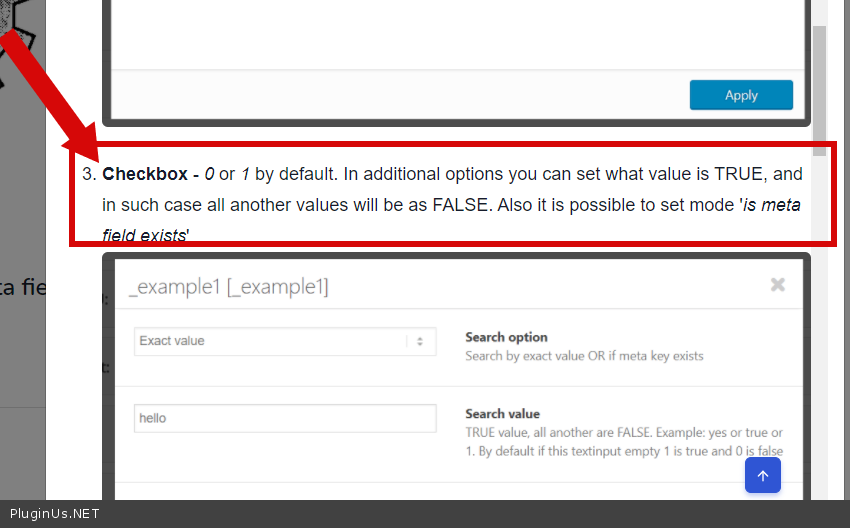Click the Search value label
This screenshot has height=528, width=850.
click(x=502, y=414)
